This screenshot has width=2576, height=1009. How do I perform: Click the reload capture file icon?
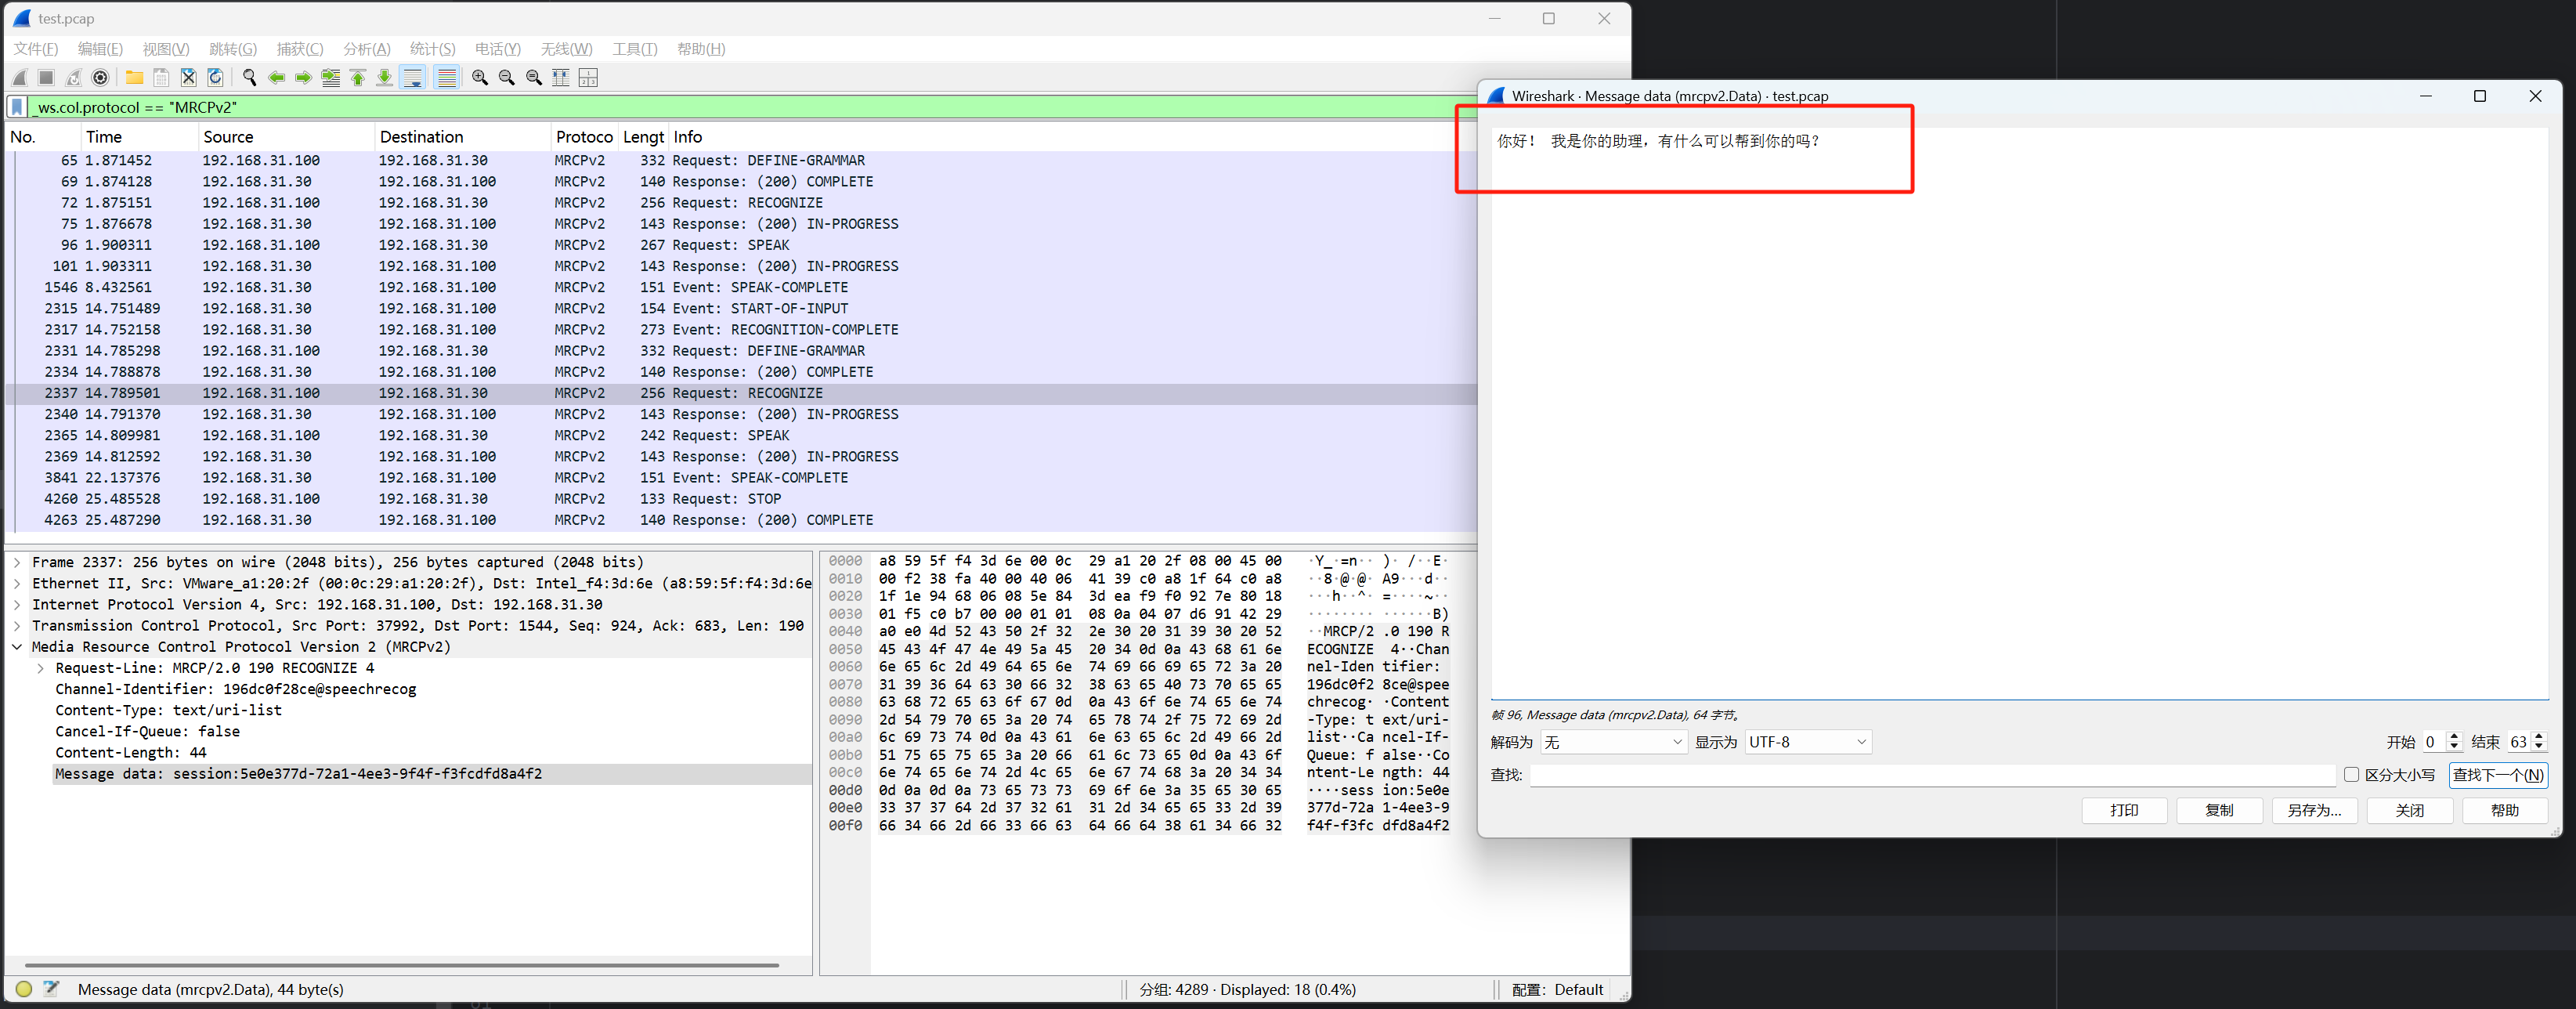[215, 78]
